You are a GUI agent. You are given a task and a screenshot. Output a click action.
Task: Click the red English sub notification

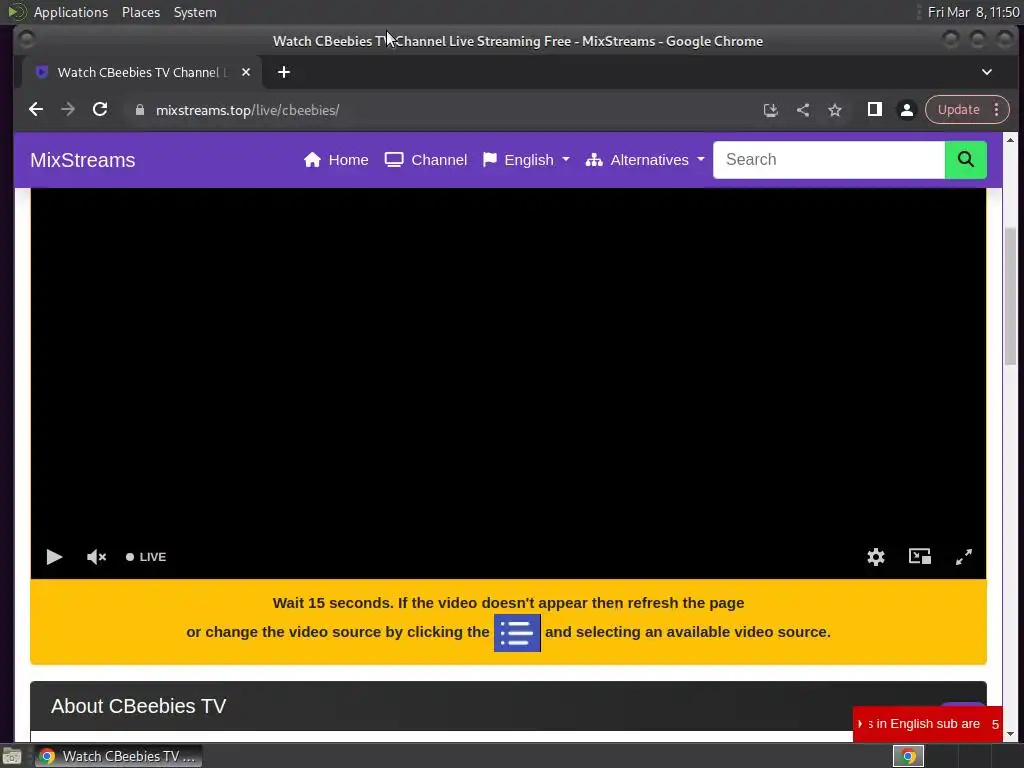927,724
